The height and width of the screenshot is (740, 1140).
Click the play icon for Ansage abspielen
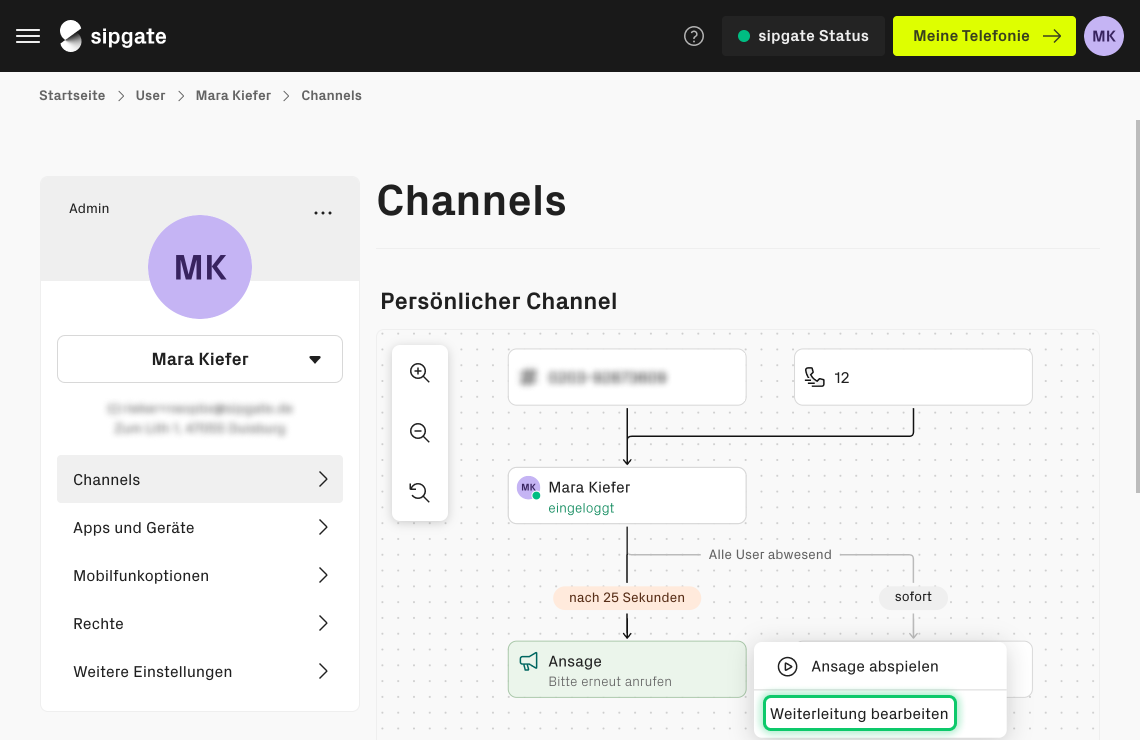tap(788, 667)
